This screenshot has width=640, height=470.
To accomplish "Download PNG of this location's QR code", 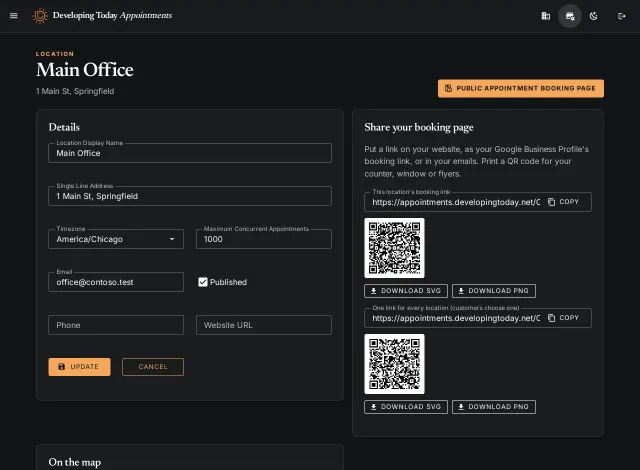I will click(x=494, y=291).
